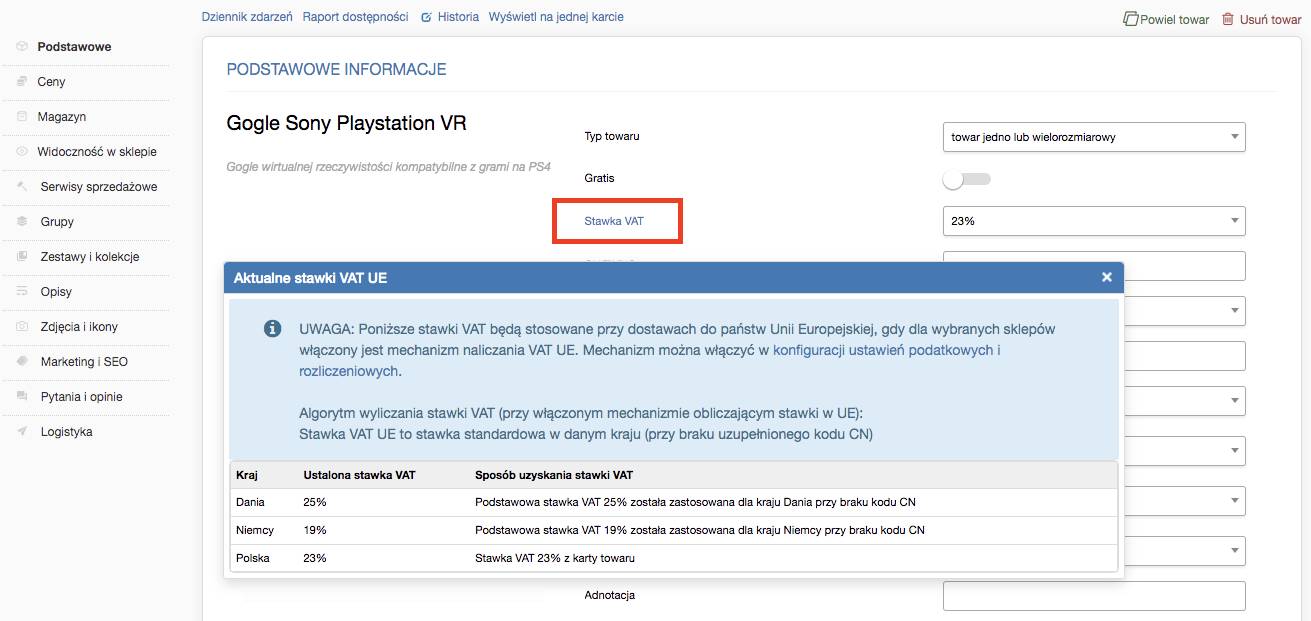This screenshot has width=1311, height=621.
Task: Close the Aktualne stawki VAT UE popup
Action: click(x=1107, y=277)
